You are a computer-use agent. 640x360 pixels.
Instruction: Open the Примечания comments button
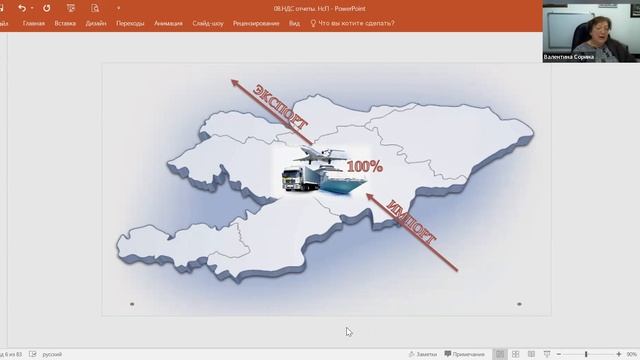tap(464, 354)
